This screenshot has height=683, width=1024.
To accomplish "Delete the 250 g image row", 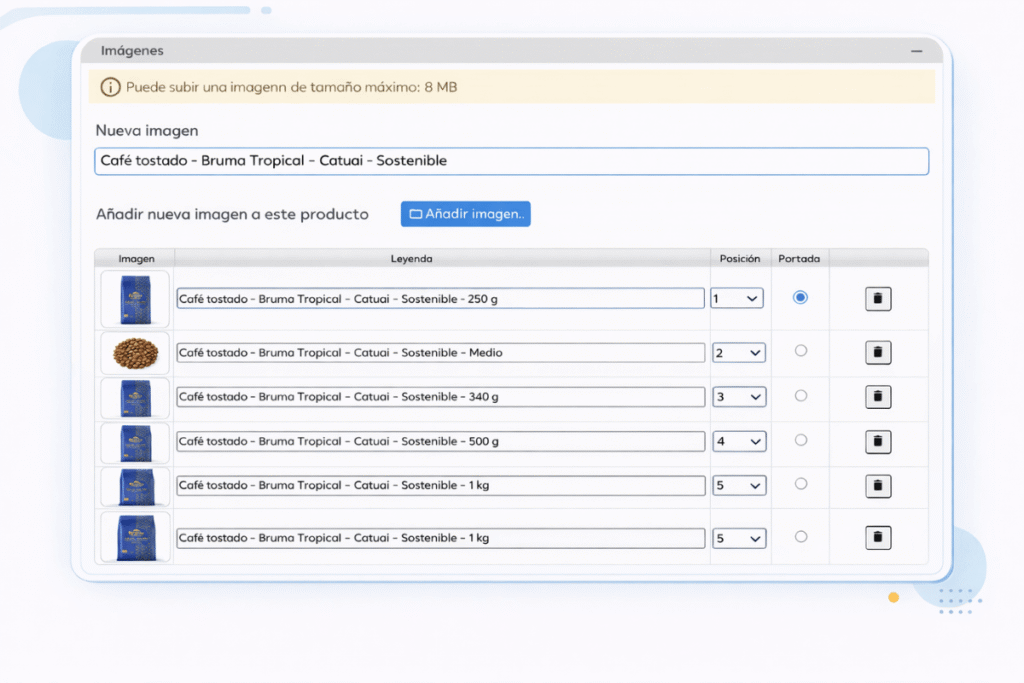I will (x=878, y=298).
